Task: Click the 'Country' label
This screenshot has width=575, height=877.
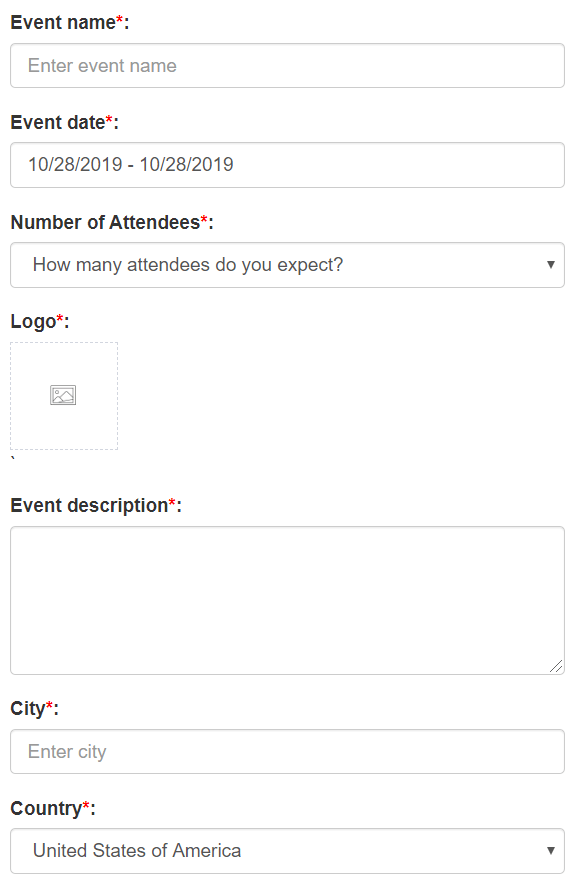Action: [46, 808]
